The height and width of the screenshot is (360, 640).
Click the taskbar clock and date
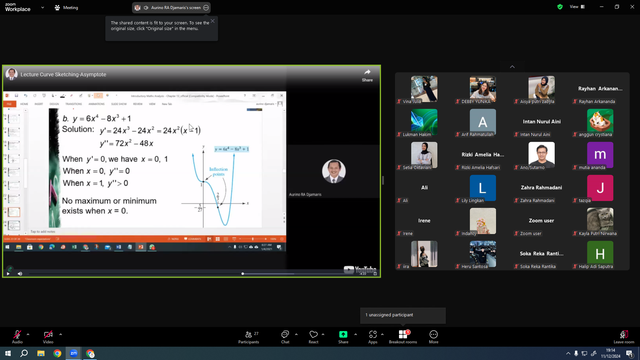point(611,353)
